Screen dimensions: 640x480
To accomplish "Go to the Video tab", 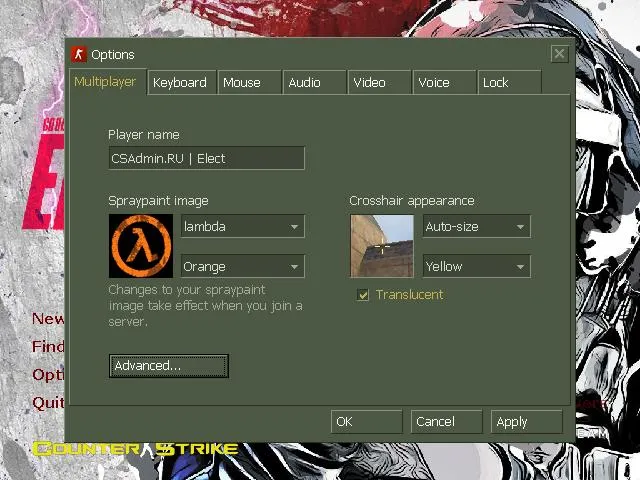I will coord(379,82).
